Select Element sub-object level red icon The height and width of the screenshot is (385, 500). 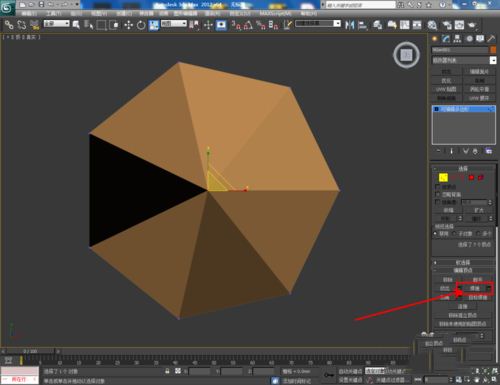coord(481,178)
